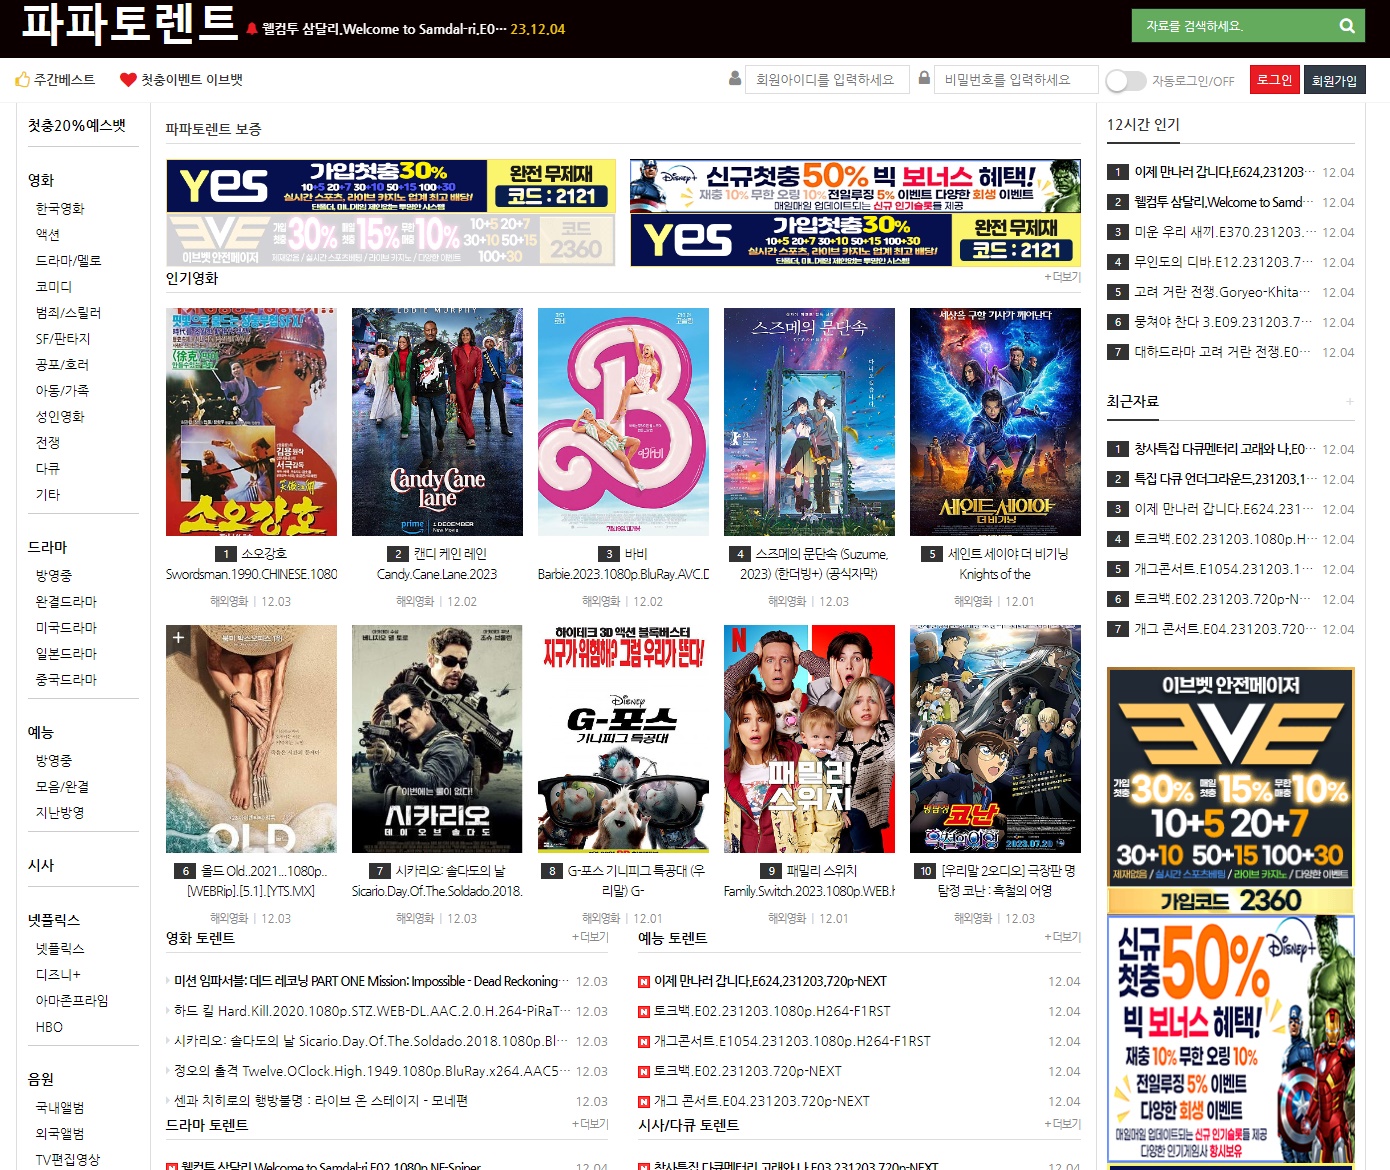1390x1170 pixels.
Task: Click the faded EVE 코드 2360 banner
Action: pyautogui.click(x=390, y=240)
